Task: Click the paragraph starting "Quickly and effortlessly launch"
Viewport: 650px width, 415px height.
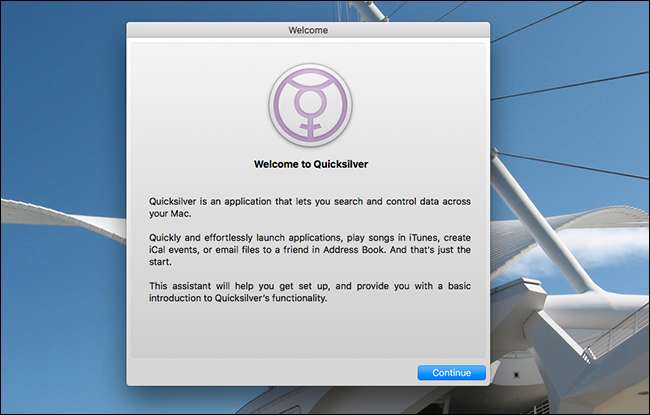Action: [310, 250]
